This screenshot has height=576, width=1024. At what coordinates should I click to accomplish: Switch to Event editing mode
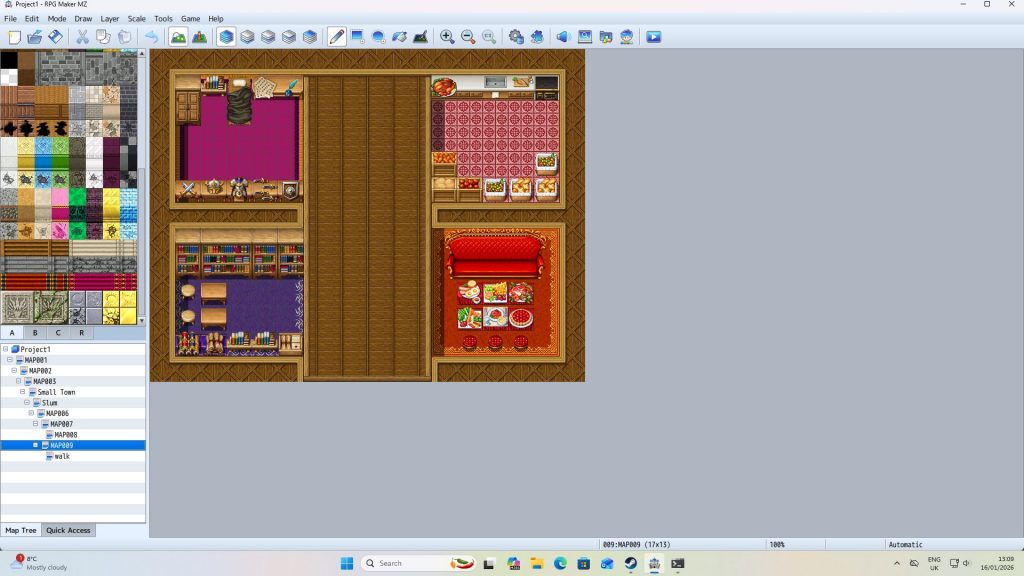(199, 37)
